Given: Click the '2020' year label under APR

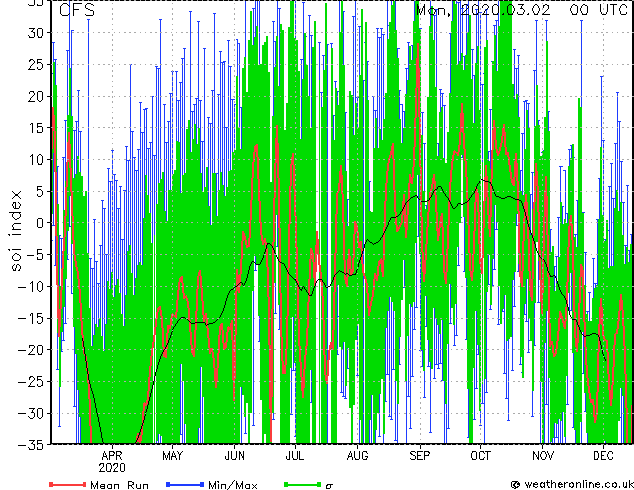Looking at the screenshot, I should 112,468.
